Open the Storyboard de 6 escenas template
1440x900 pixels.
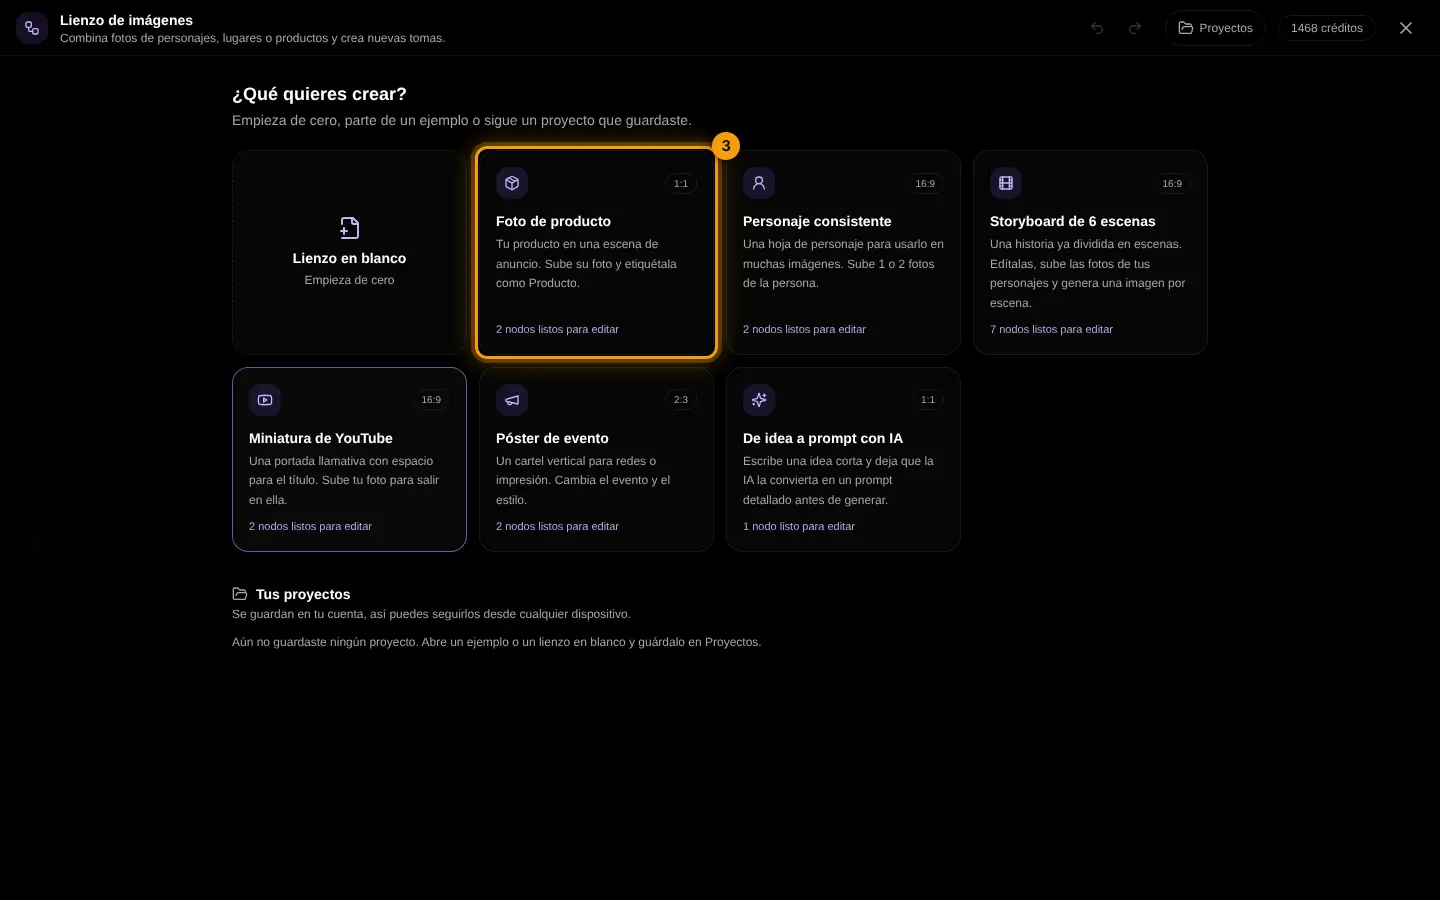(1090, 252)
